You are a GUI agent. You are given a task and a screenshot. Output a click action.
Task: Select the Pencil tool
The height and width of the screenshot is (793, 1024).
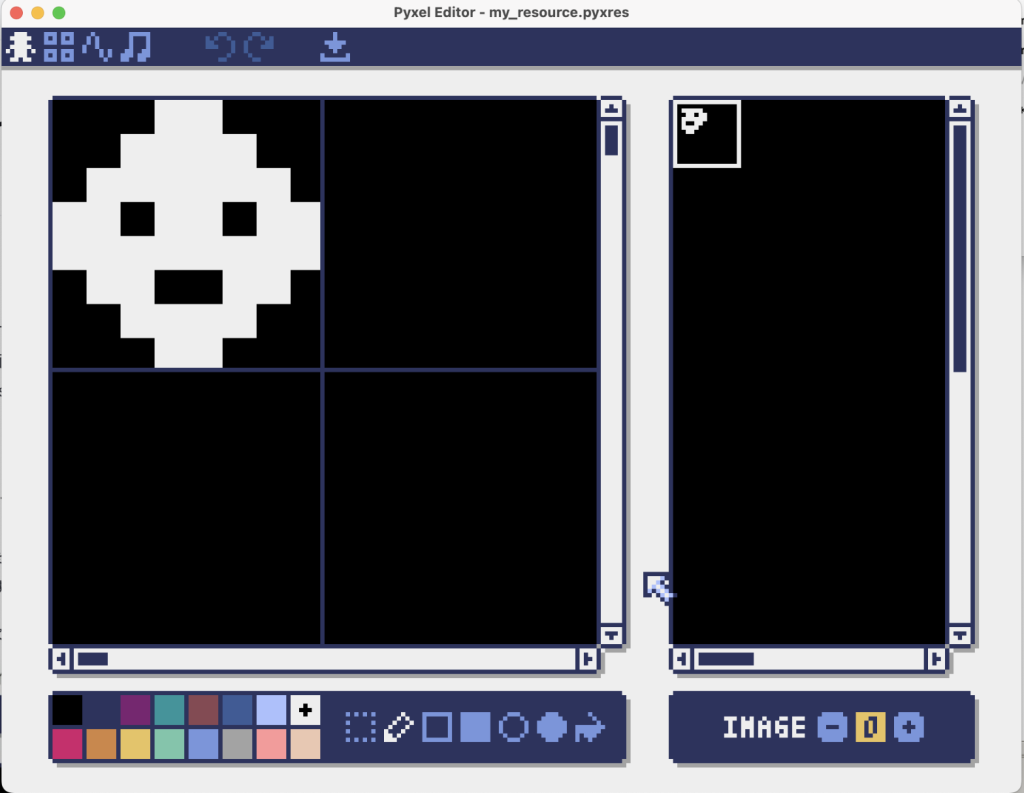click(x=398, y=727)
